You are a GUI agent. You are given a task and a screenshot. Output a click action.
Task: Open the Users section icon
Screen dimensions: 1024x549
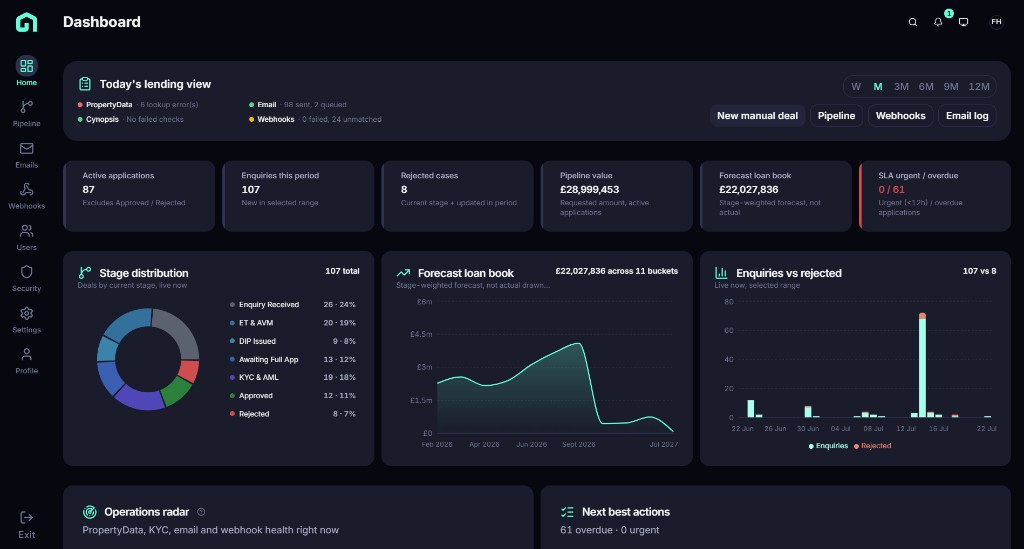coord(26,231)
